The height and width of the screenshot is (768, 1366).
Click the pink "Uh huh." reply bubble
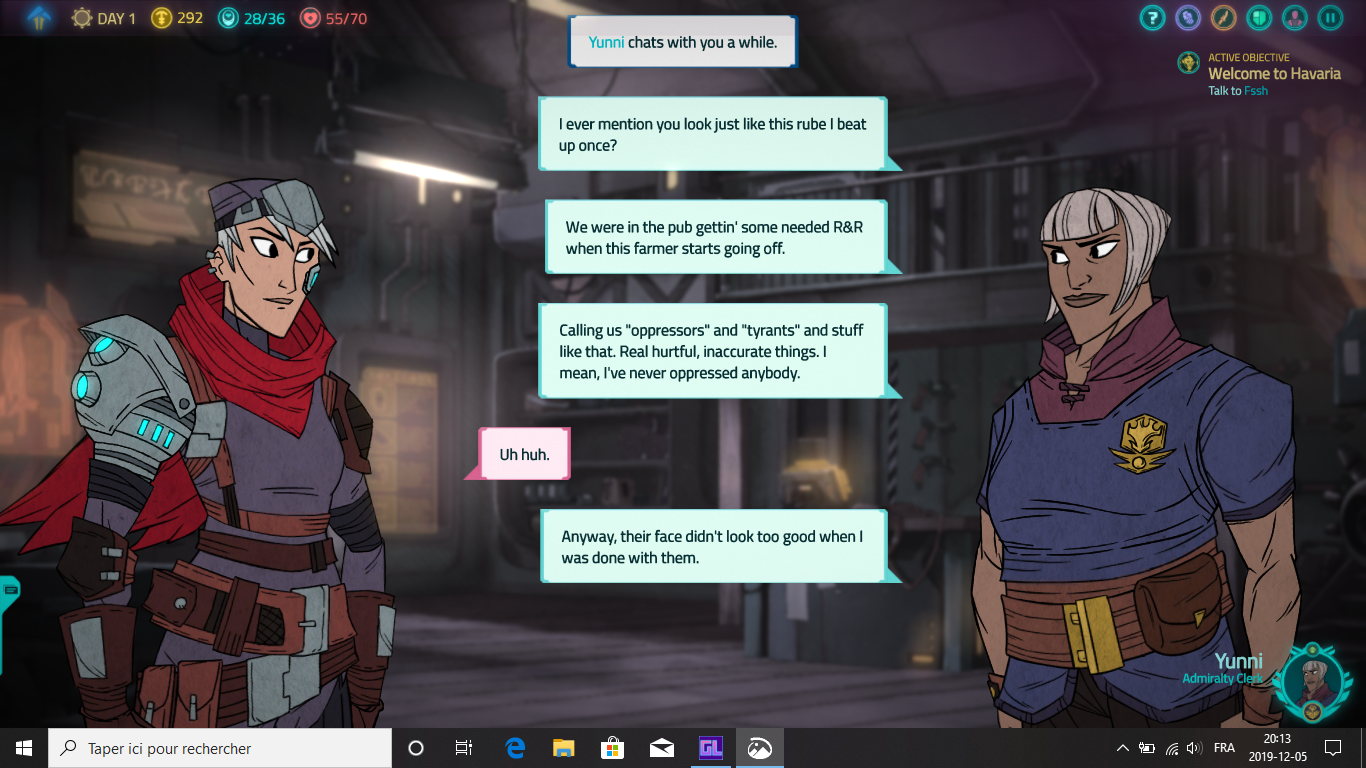click(524, 454)
